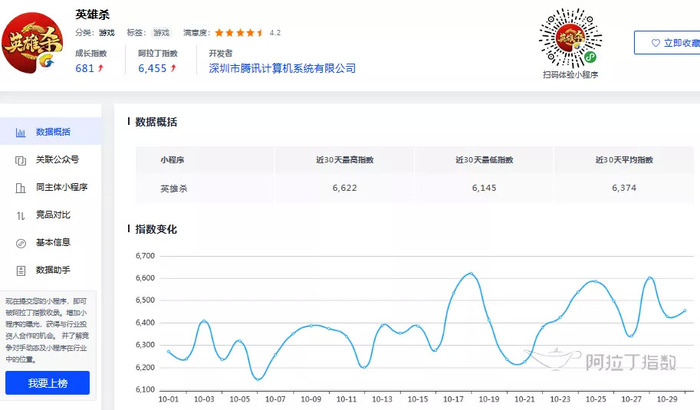Open the 基本信息 menu item

[50, 243]
